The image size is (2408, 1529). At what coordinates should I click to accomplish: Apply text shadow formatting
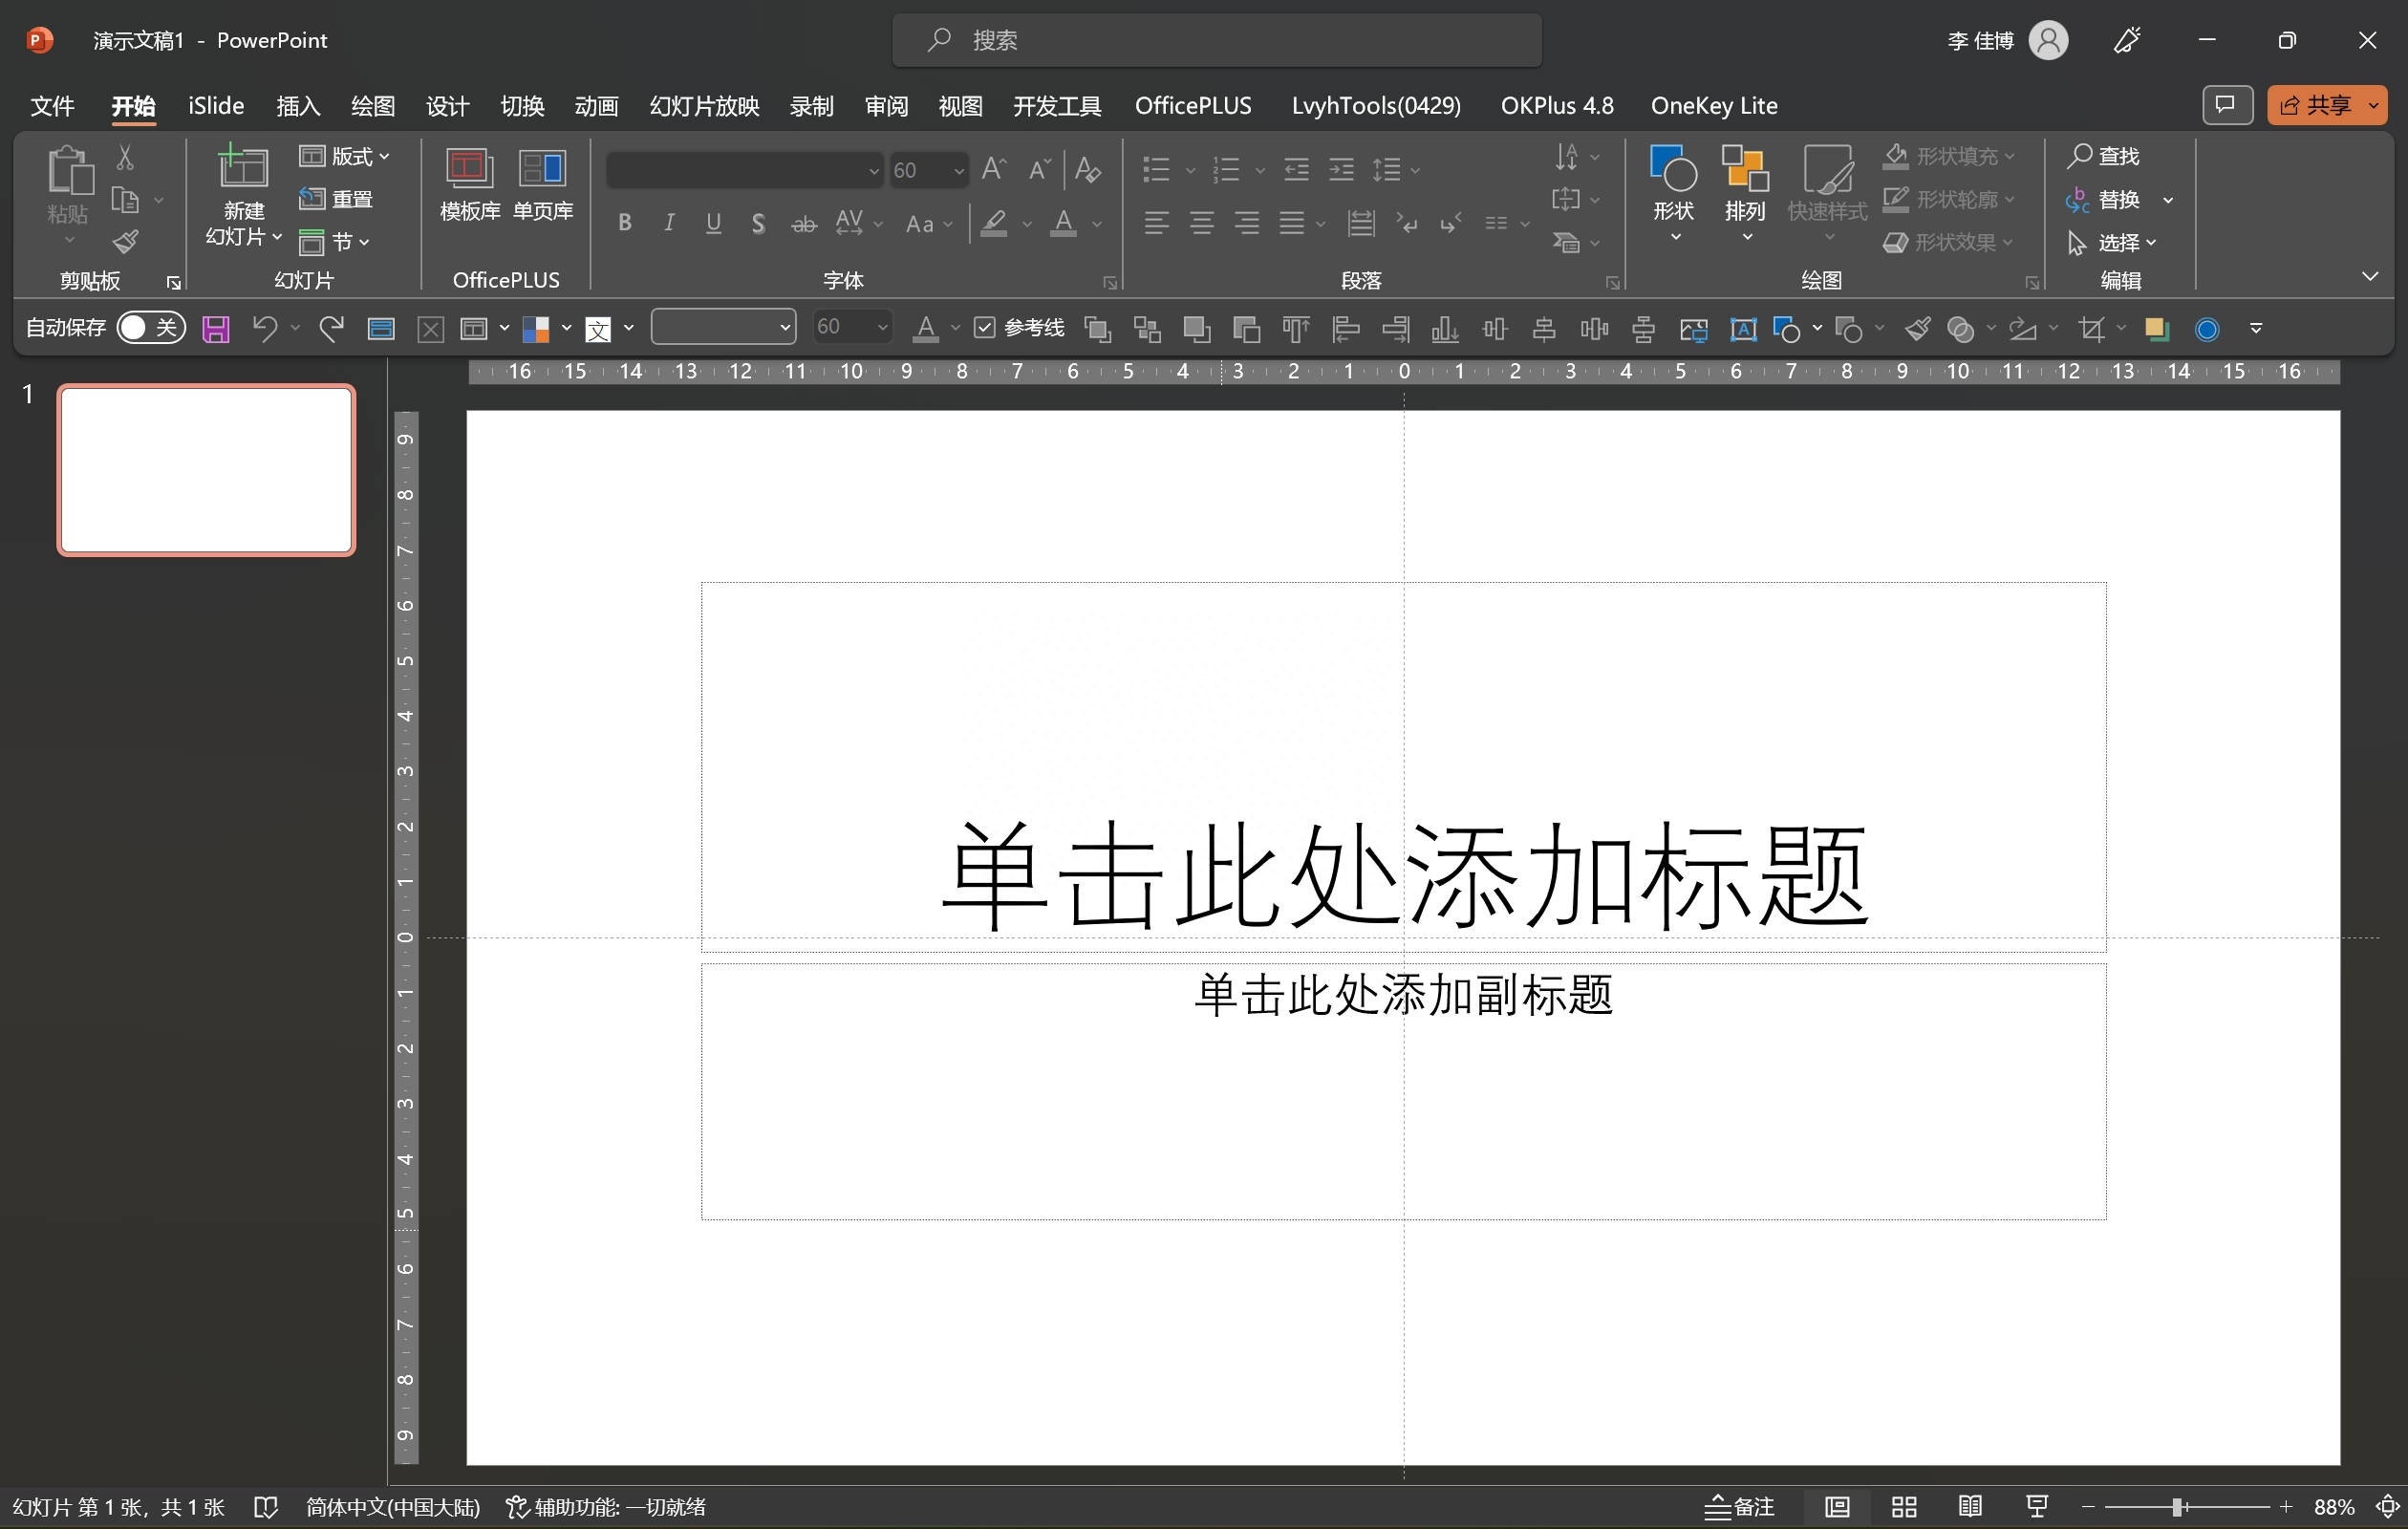pyautogui.click(x=758, y=224)
